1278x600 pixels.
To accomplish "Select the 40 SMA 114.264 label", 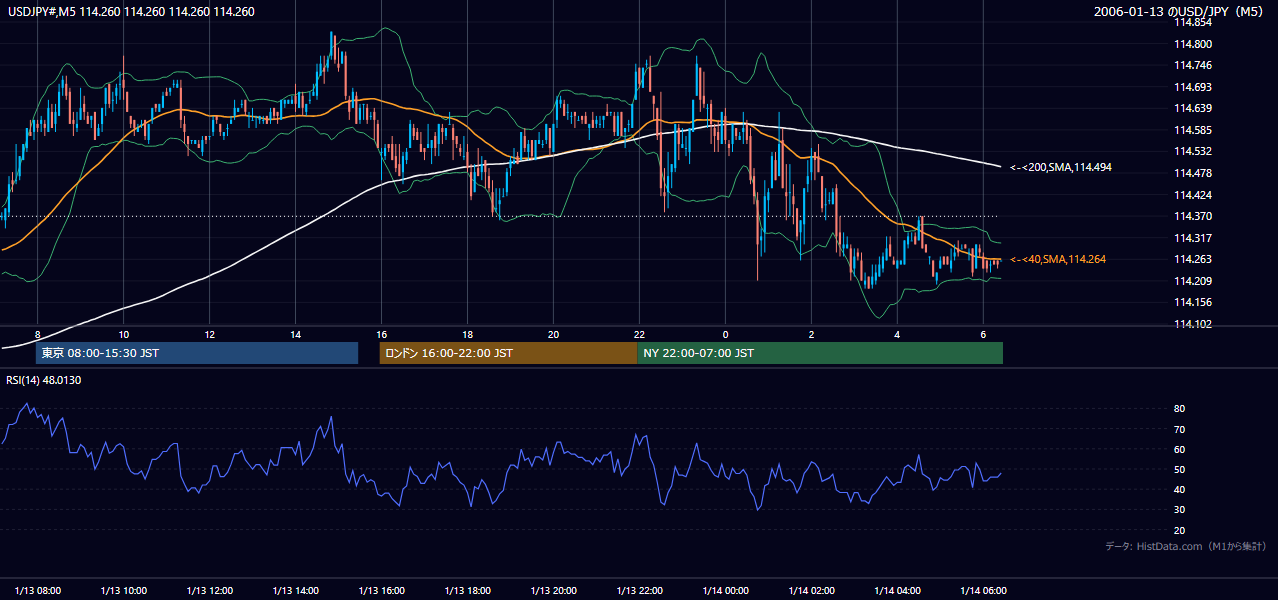I will click(1058, 259).
